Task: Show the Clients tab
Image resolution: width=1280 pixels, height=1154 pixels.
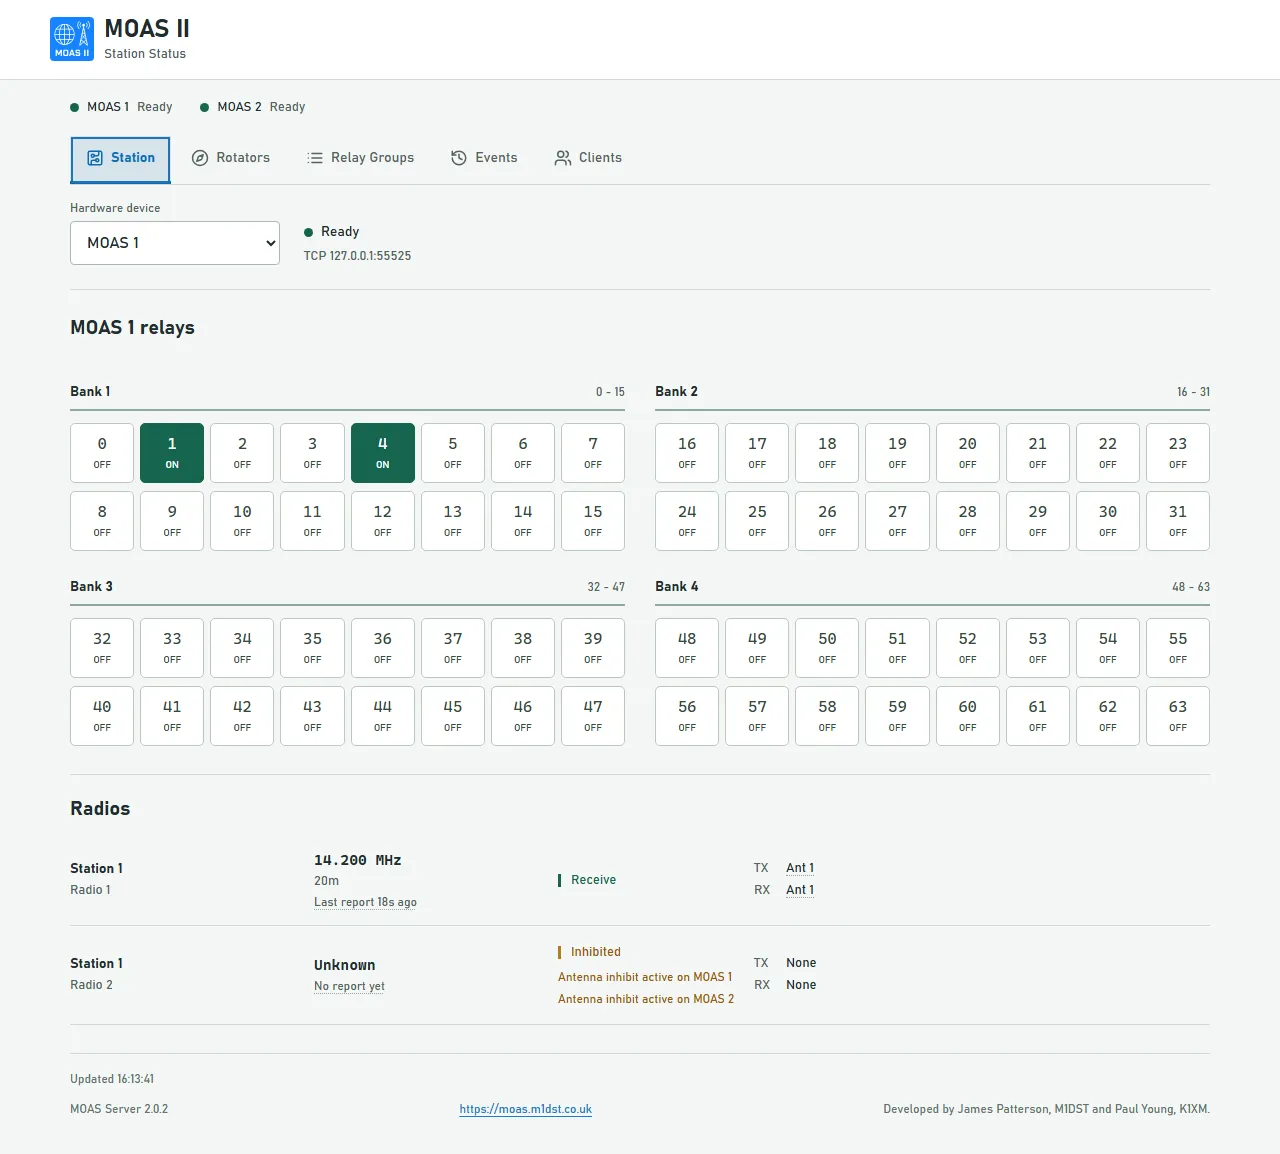Action: (588, 158)
